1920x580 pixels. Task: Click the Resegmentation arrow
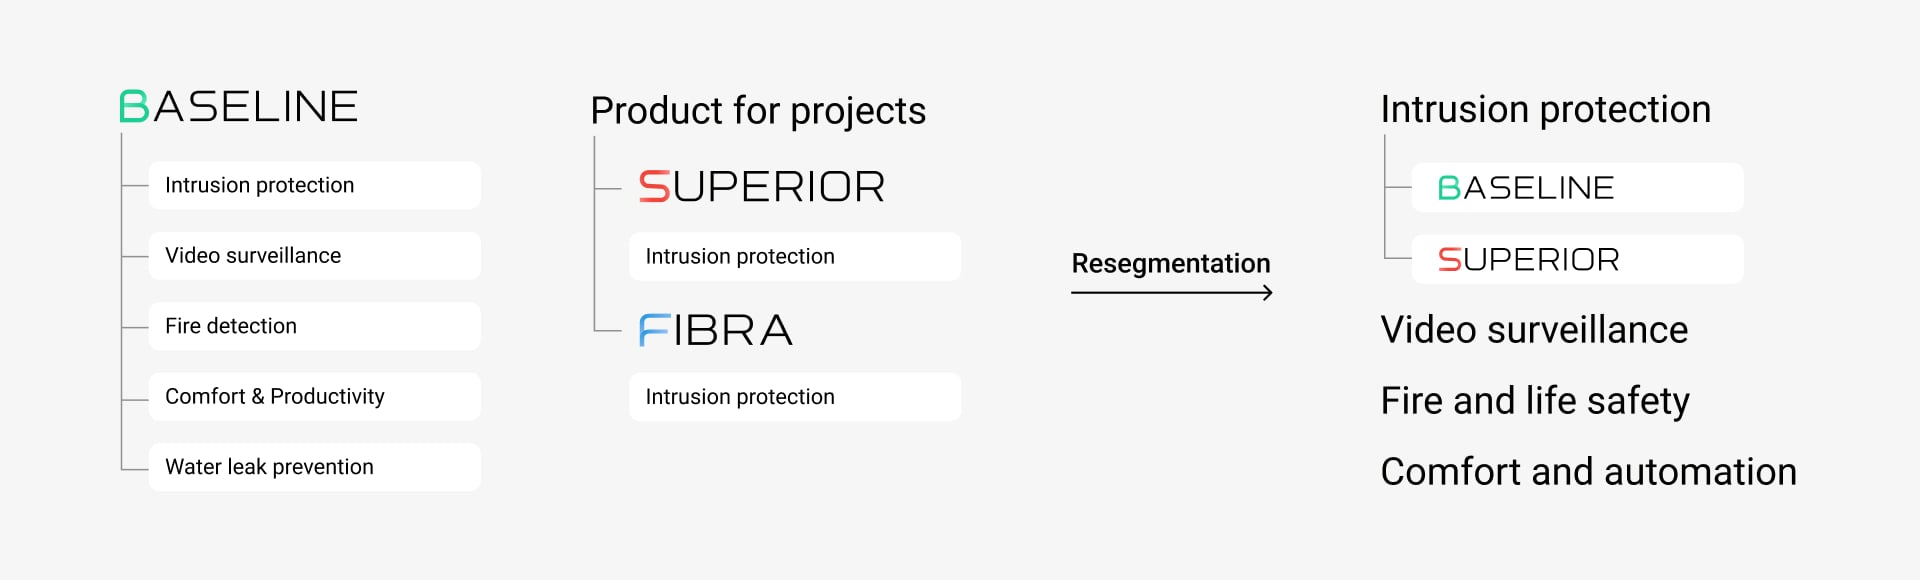click(x=1172, y=293)
